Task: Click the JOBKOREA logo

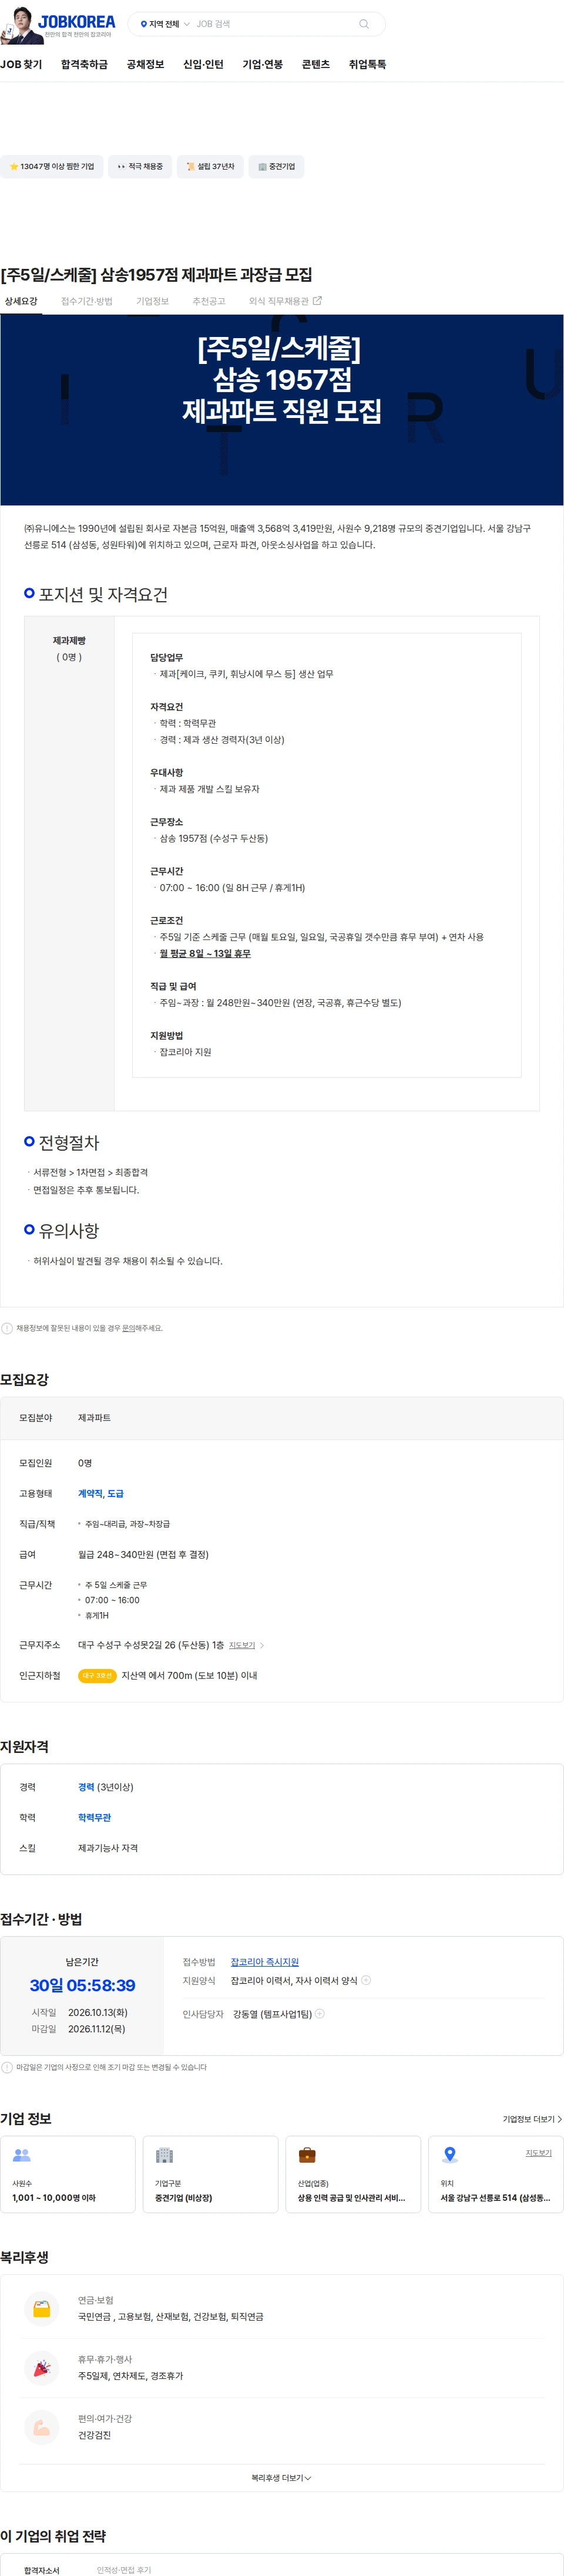Action: tap(77, 22)
